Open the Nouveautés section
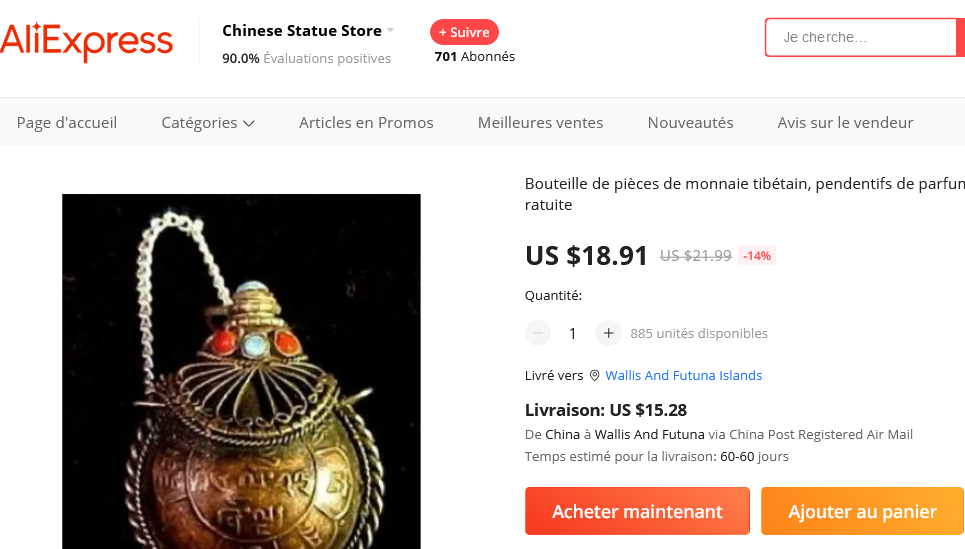965x549 pixels. click(x=691, y=122)
